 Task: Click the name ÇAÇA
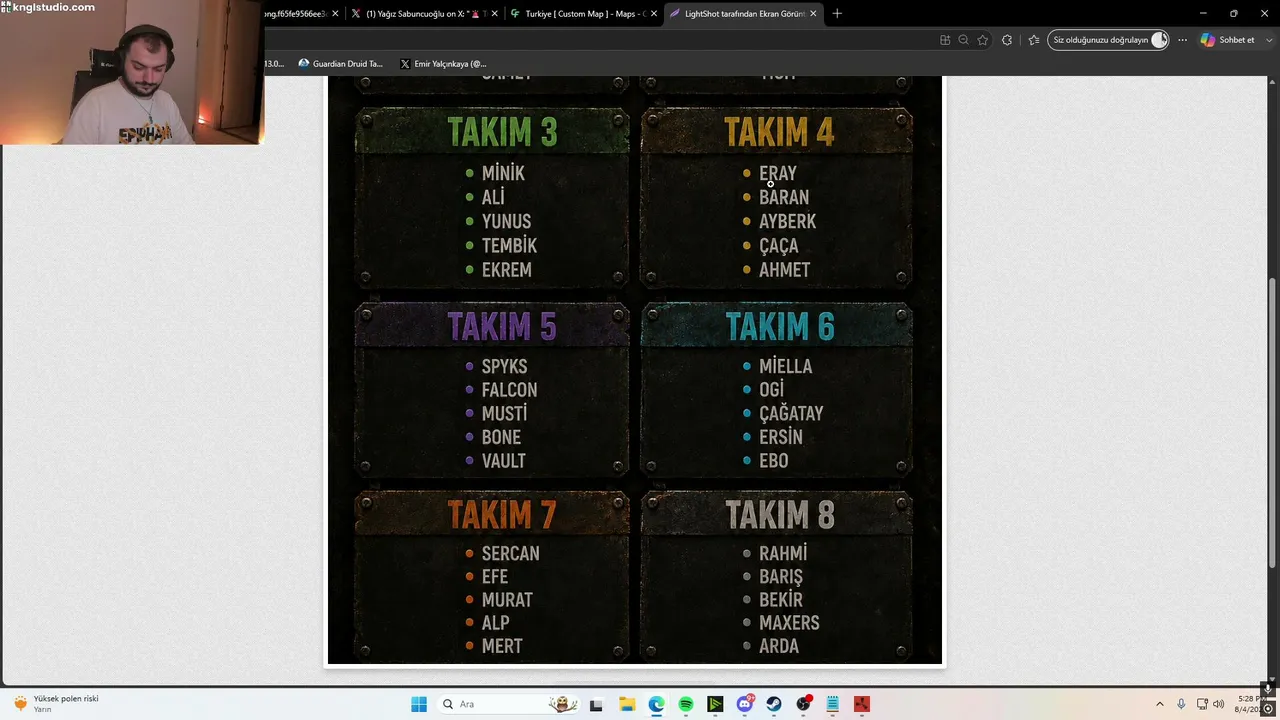(778, 245)
